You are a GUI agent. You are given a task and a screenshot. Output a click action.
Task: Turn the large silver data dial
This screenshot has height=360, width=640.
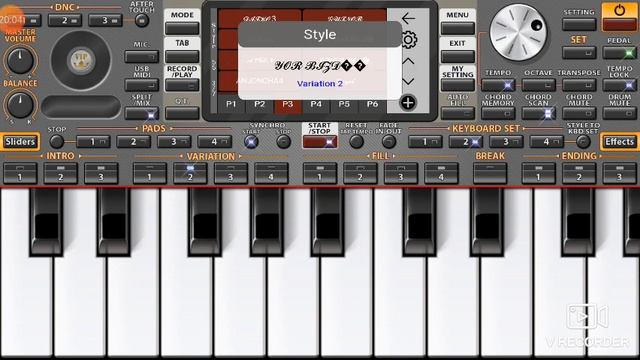coord(518,32)
